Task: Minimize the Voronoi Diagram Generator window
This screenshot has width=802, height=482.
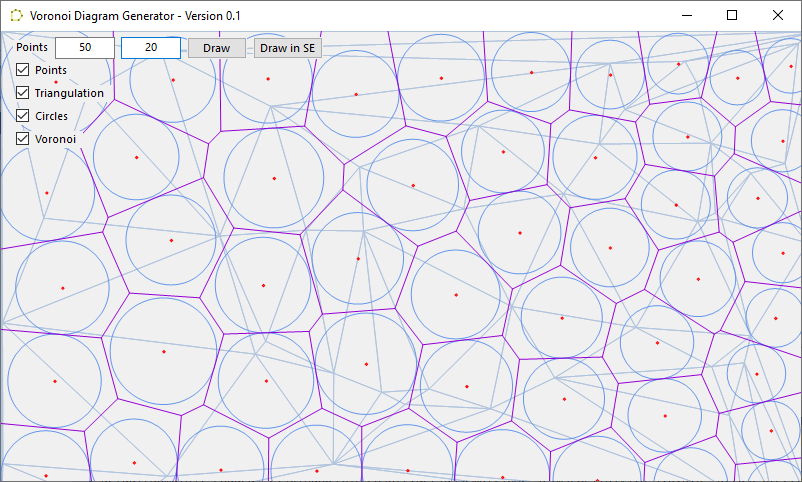Action: pyautogui.click(x=687, y=15)
